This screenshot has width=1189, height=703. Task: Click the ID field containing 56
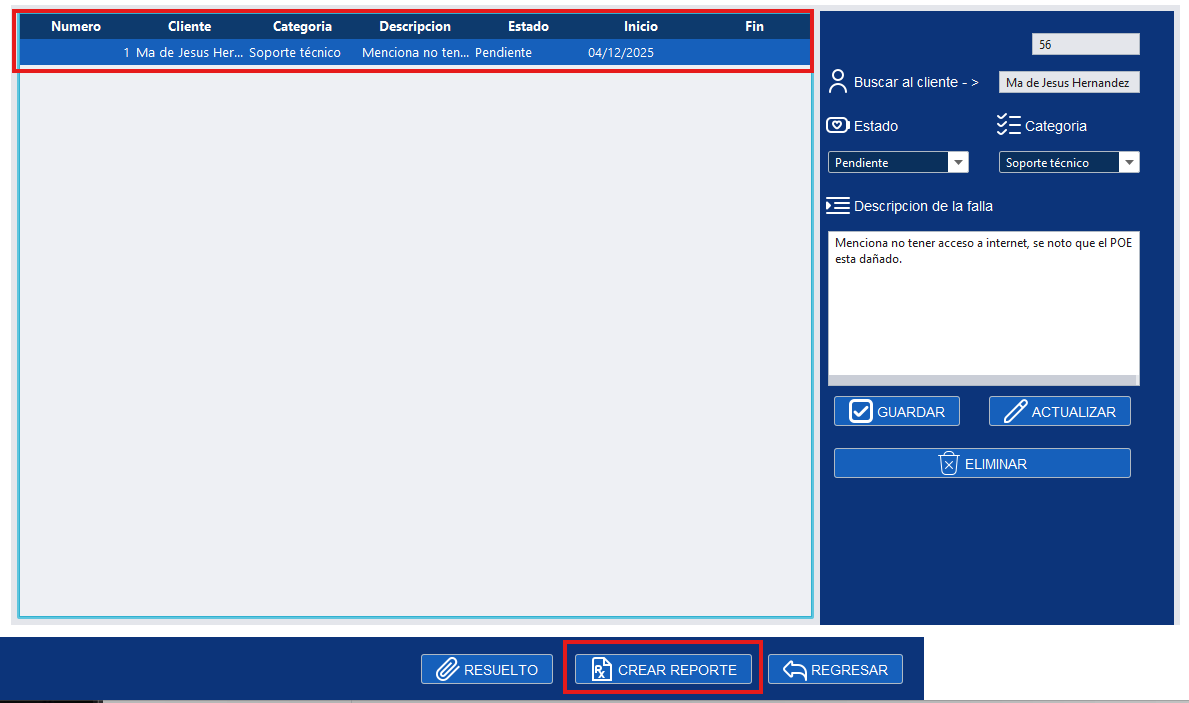(x=1085, y=45)
